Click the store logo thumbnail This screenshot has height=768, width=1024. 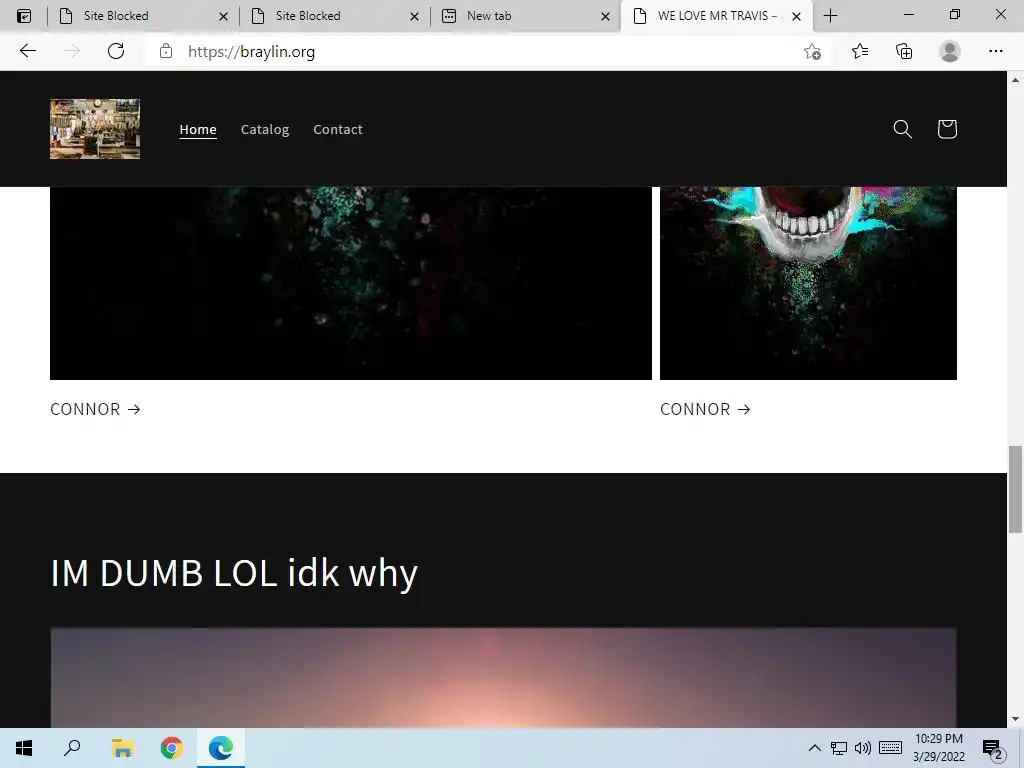pyautogui.click(x=95, y=129)
